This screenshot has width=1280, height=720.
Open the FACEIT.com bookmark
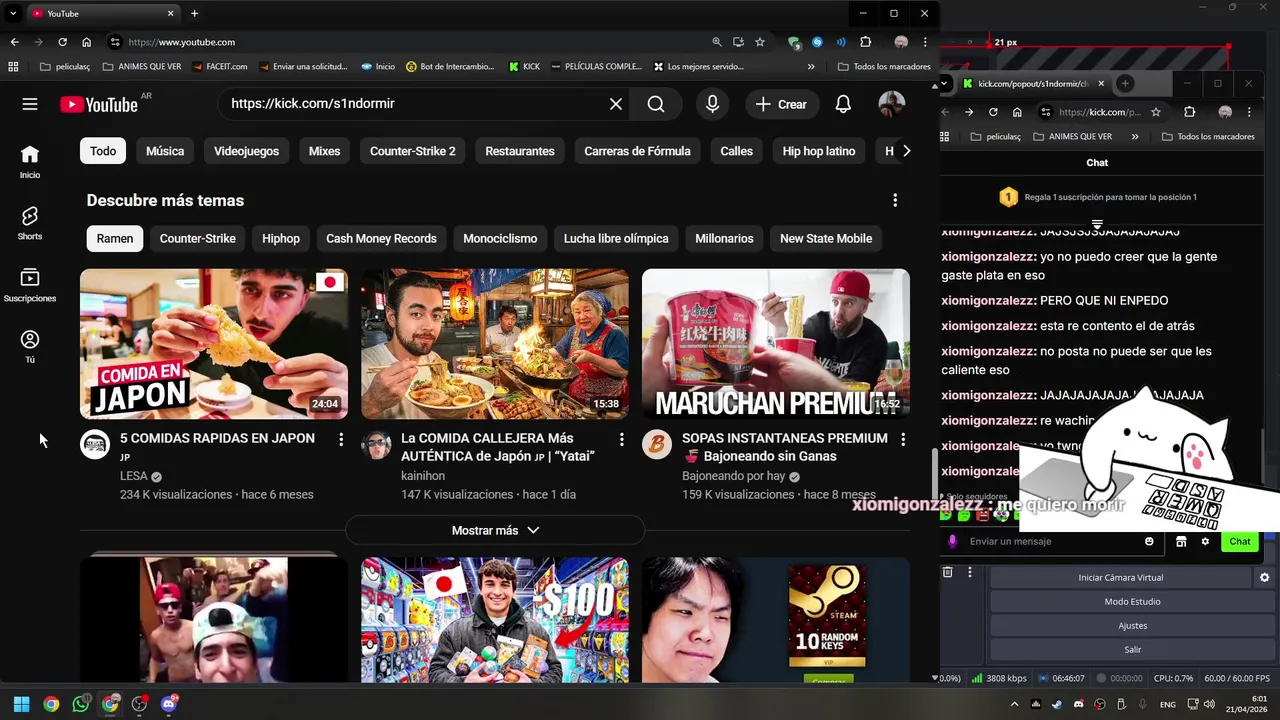coord(220,67)
